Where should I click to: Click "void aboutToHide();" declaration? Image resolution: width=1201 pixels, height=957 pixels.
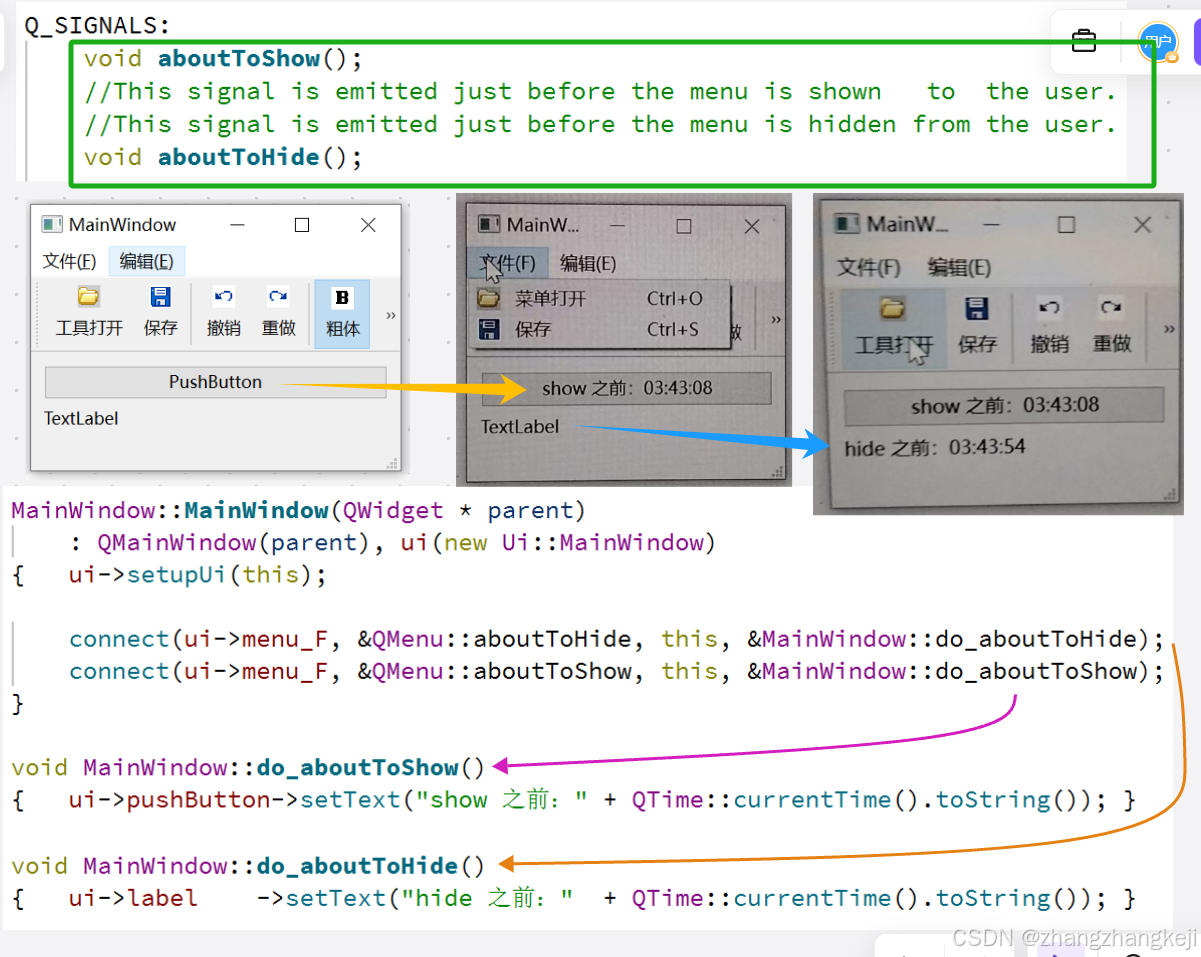point(222,157)
